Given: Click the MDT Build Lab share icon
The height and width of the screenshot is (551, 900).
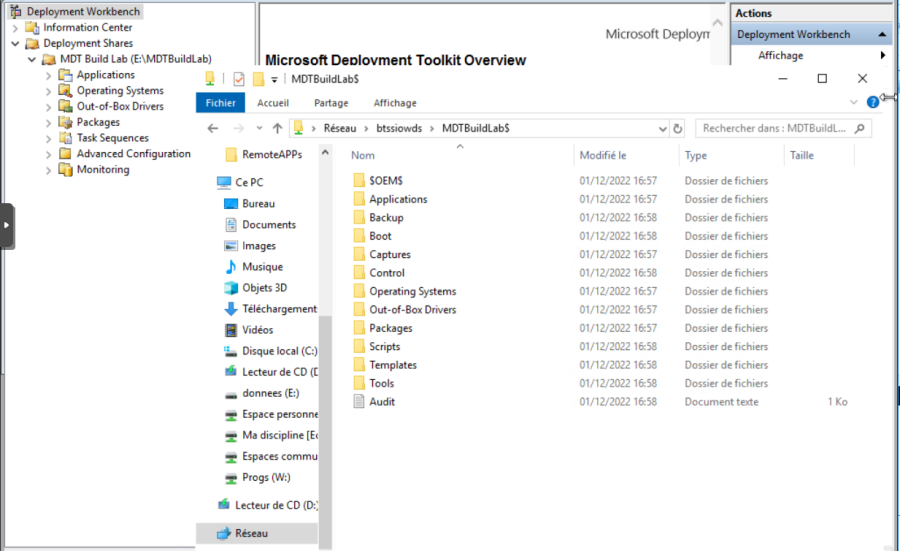Looking at the screenshot, I should point(49,59).
